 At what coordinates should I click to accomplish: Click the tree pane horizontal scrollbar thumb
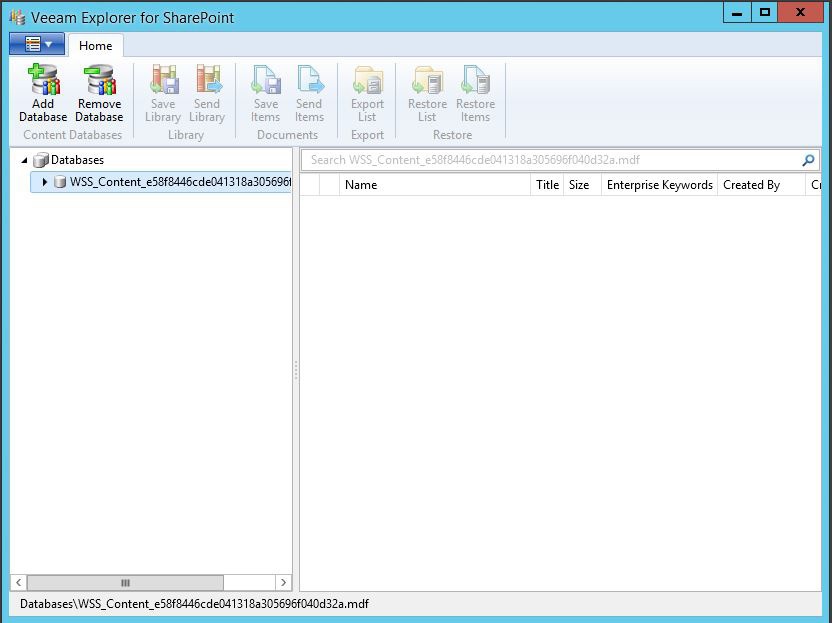coord(125,583)
